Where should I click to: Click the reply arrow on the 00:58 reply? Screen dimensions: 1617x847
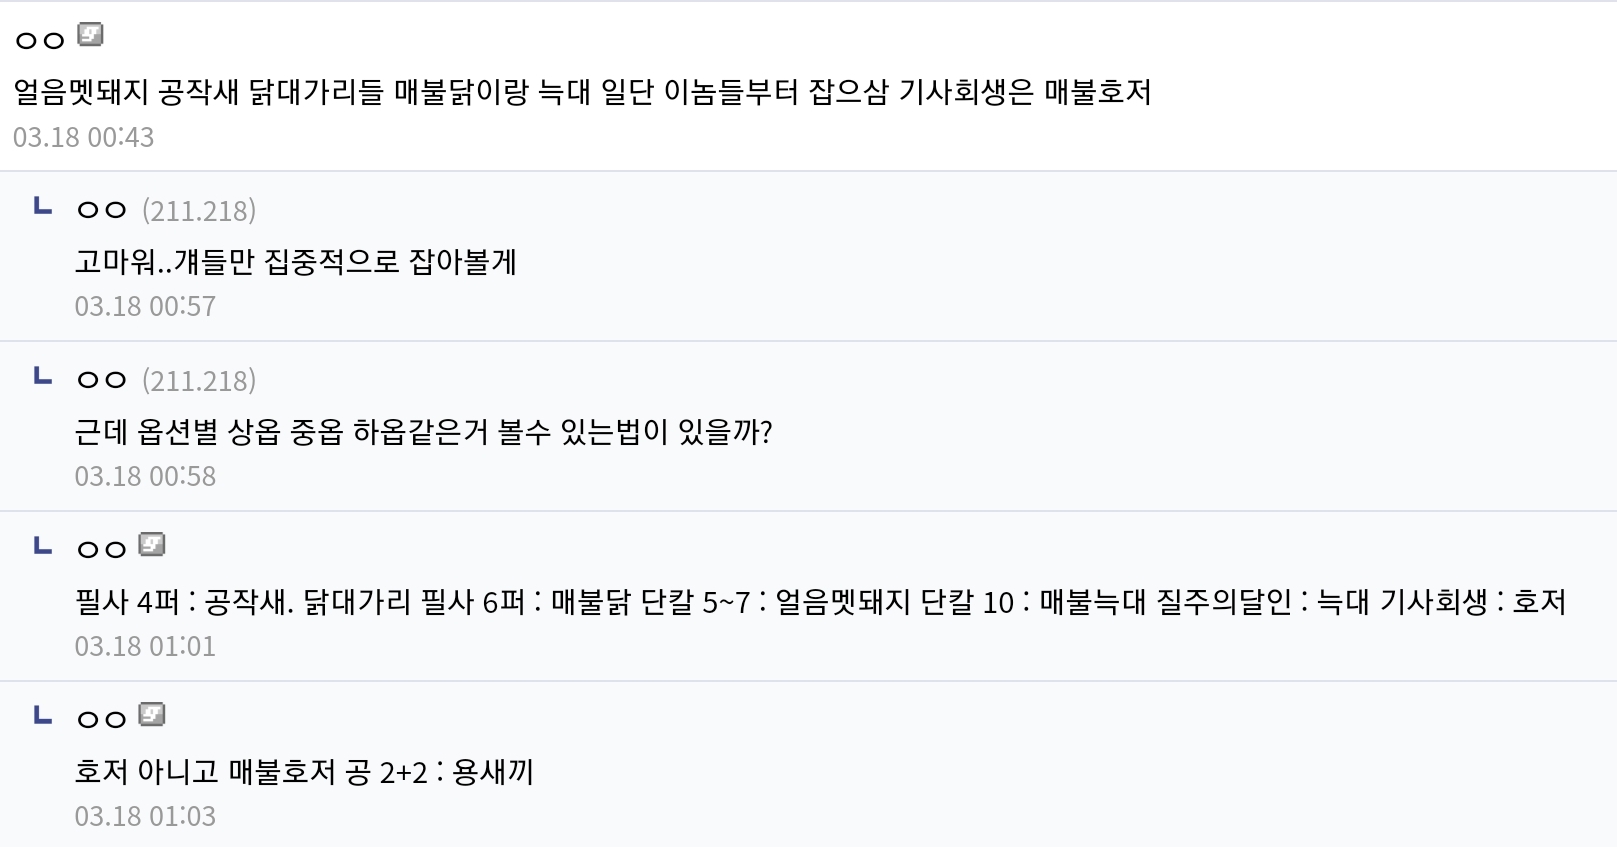(43, 377)
